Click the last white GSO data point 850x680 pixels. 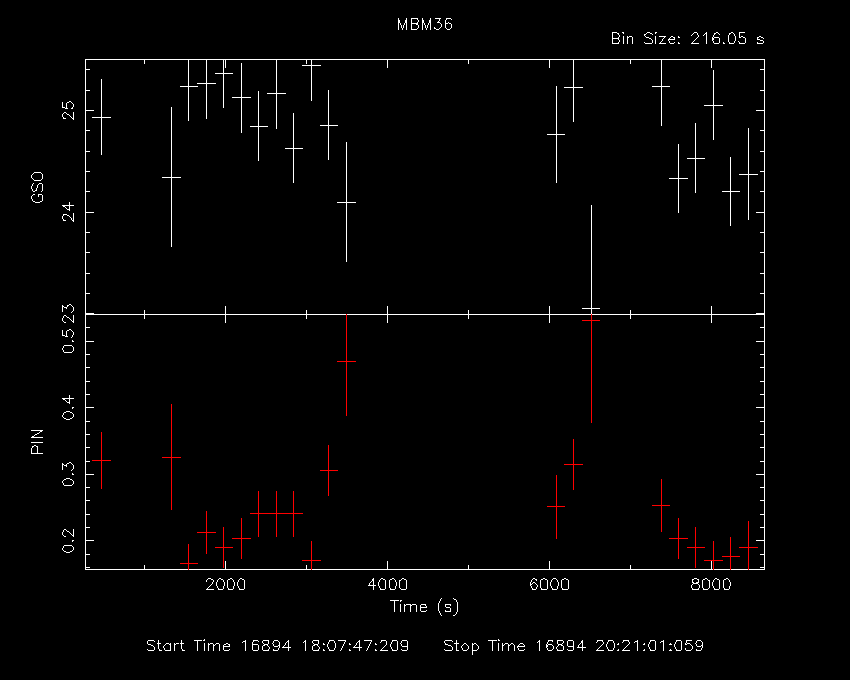pos(748,174)
